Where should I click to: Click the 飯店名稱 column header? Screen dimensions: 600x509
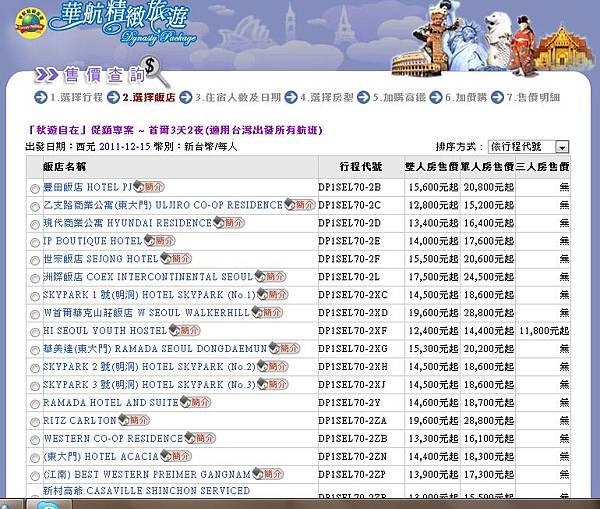click(65, 166)
